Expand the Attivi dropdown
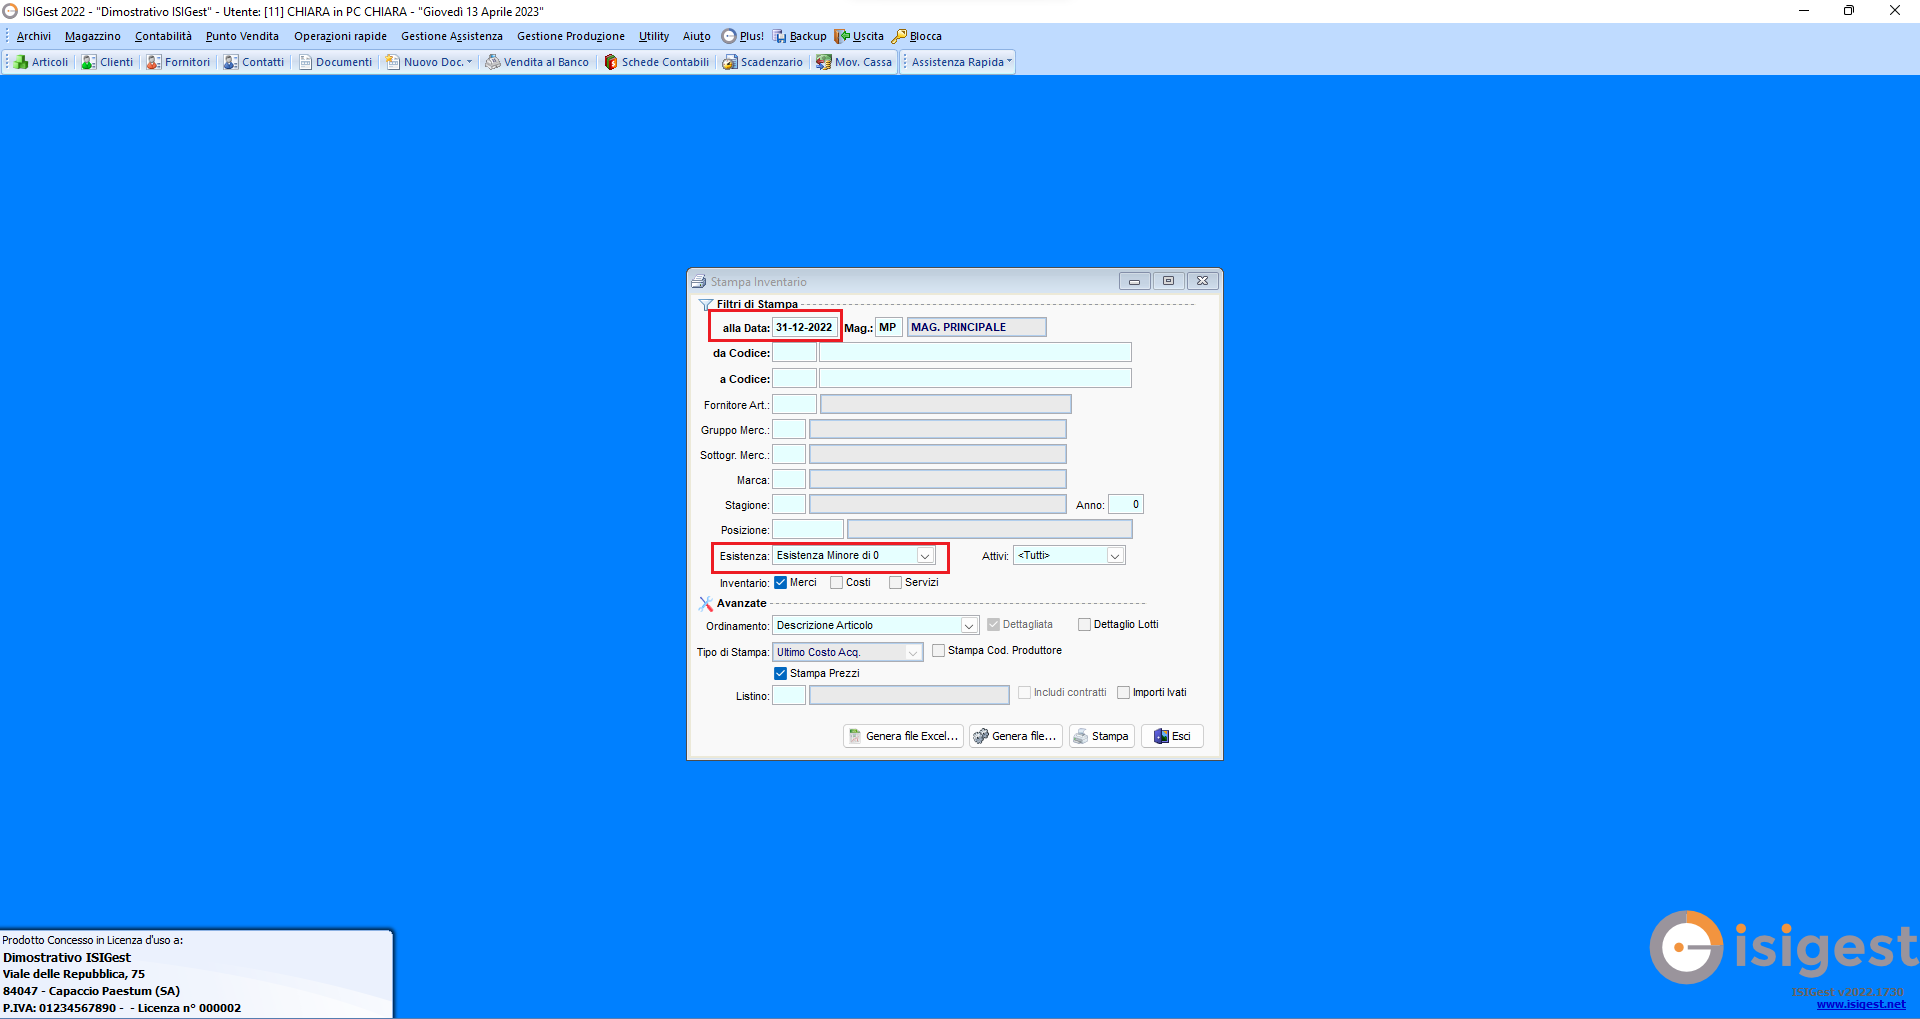The width and height of the screenshot is (1920, 1019). pos(1114,556)
